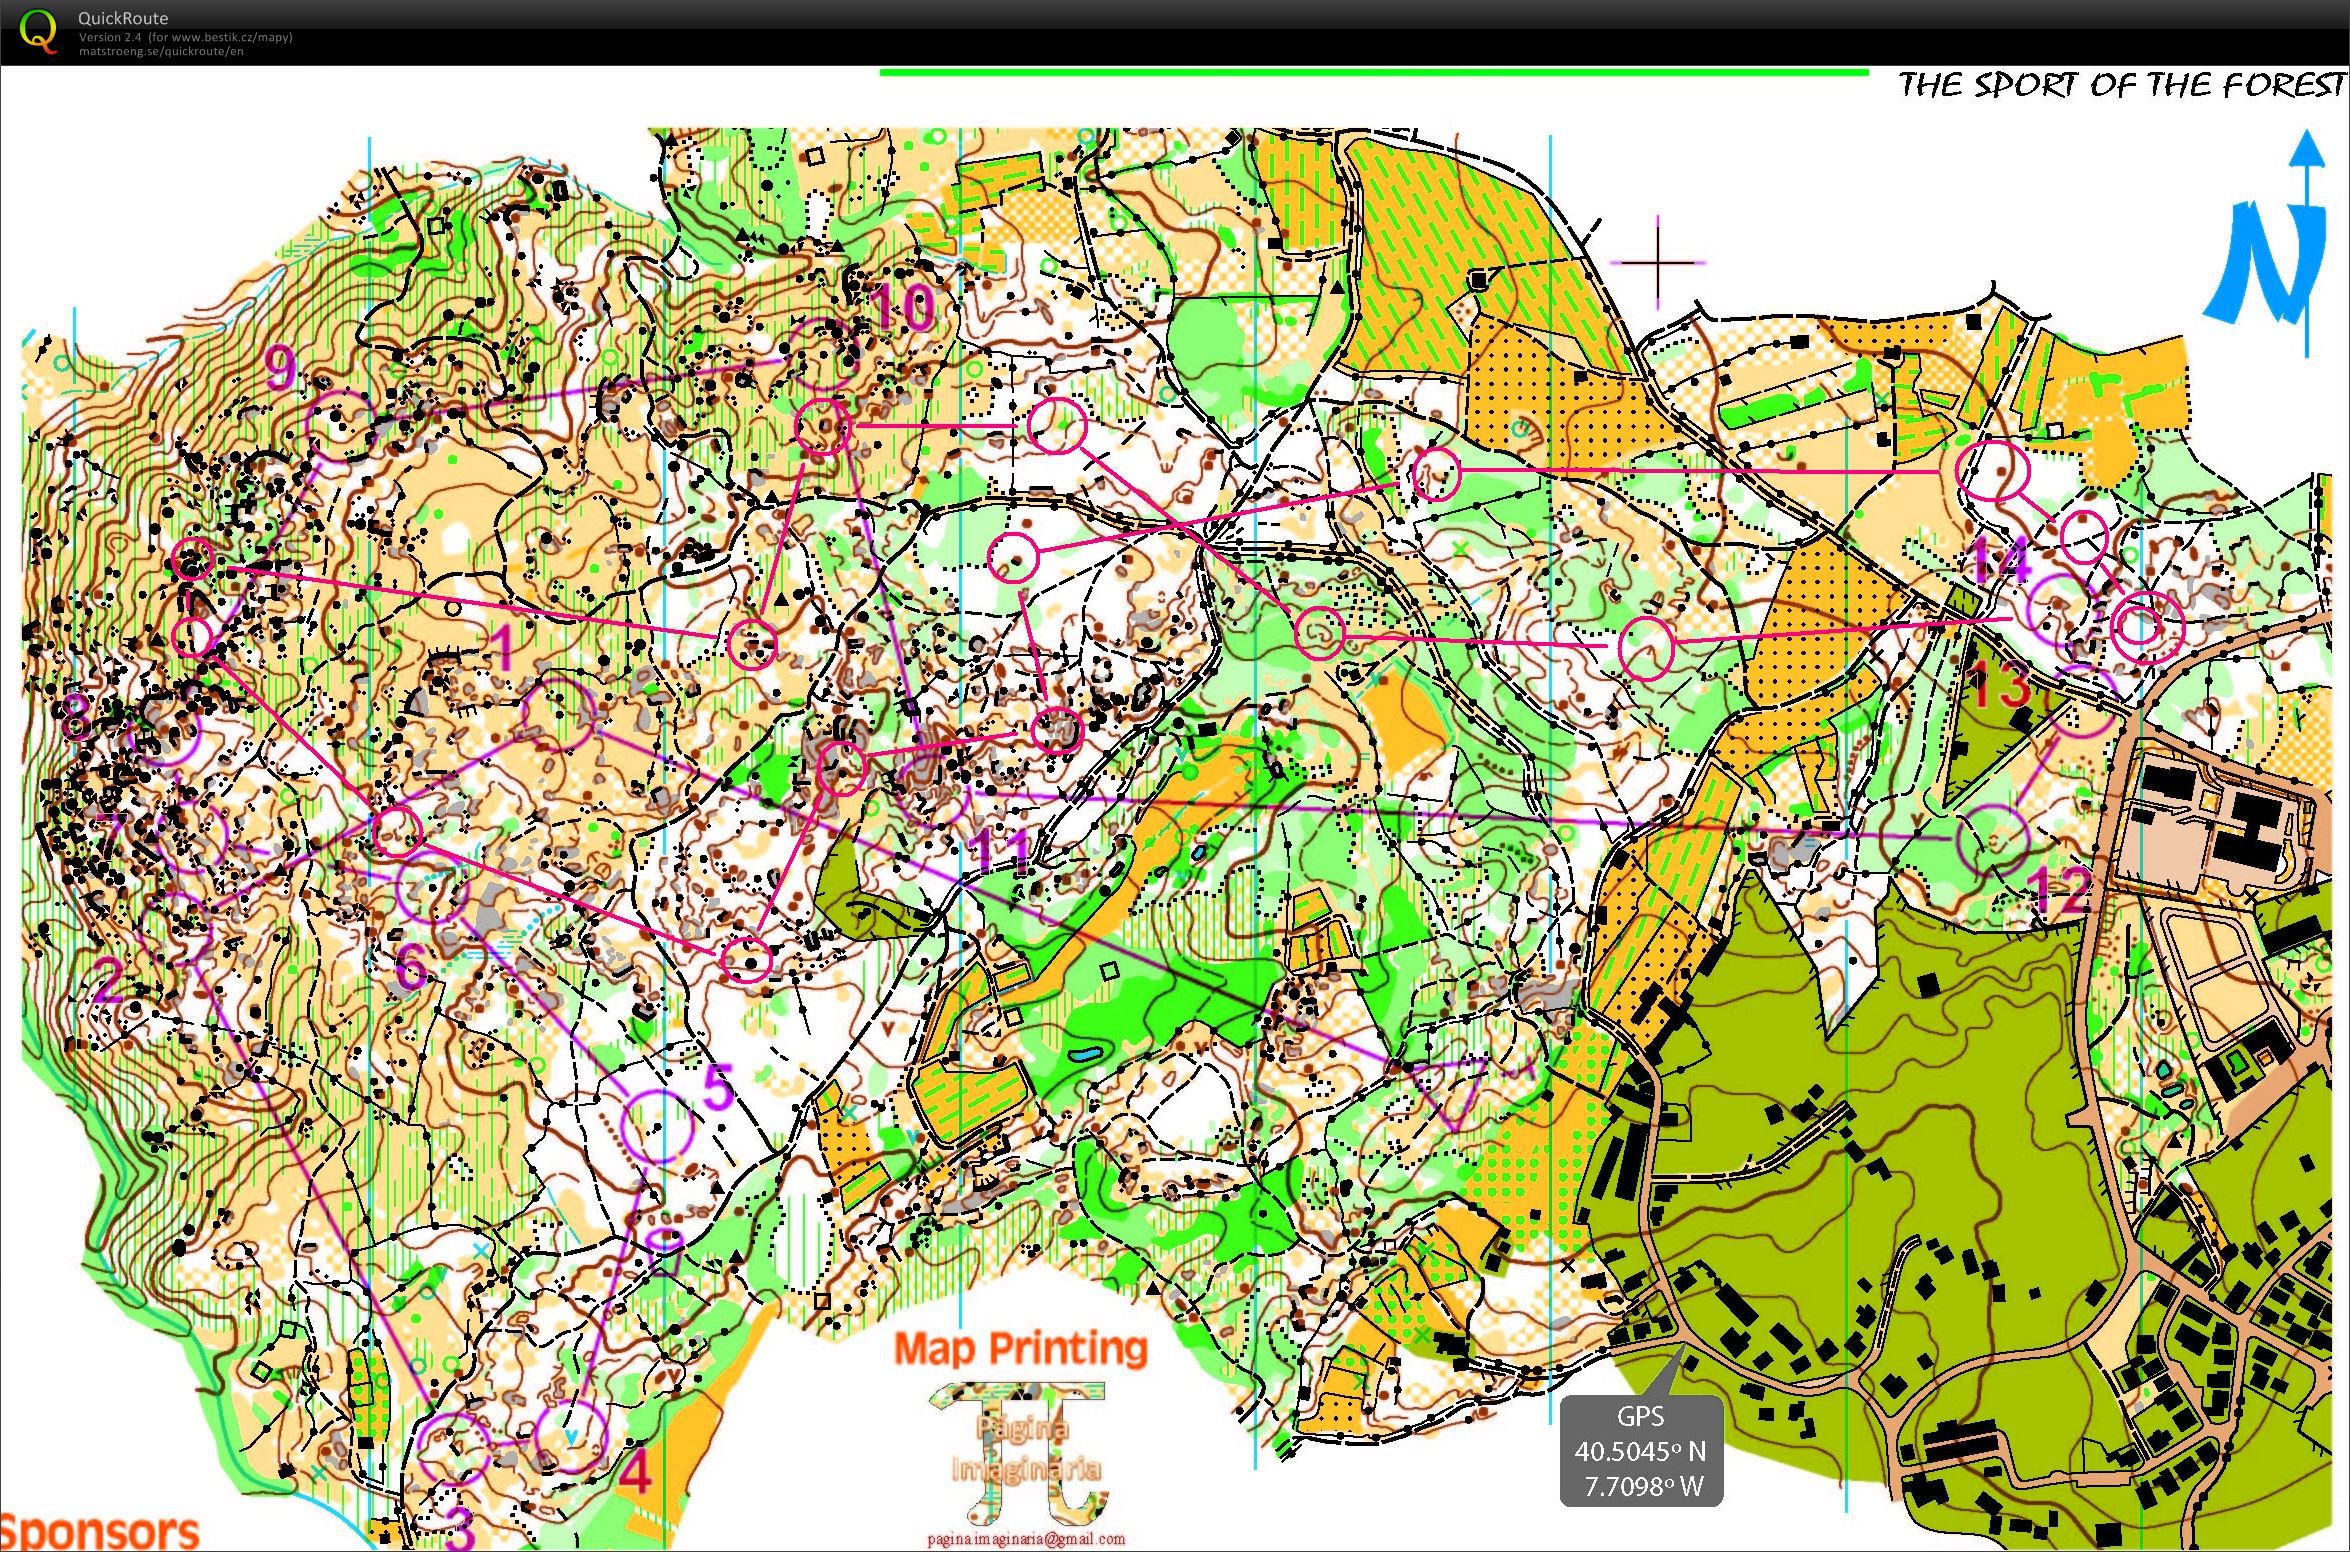Click control number 3 label on map
The image size is (2350, 1552).
coord(459,1528)
